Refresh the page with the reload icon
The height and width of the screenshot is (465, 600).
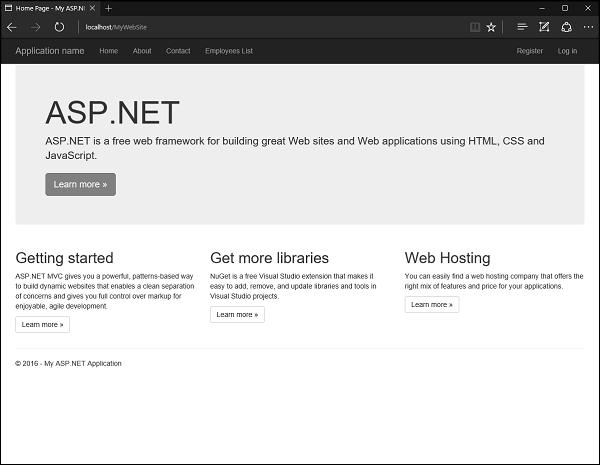click(x=59, y=27)
